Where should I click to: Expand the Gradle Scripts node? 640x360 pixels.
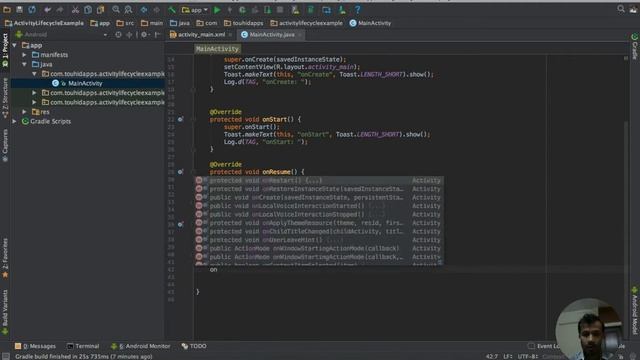click(x=15, y=121)
